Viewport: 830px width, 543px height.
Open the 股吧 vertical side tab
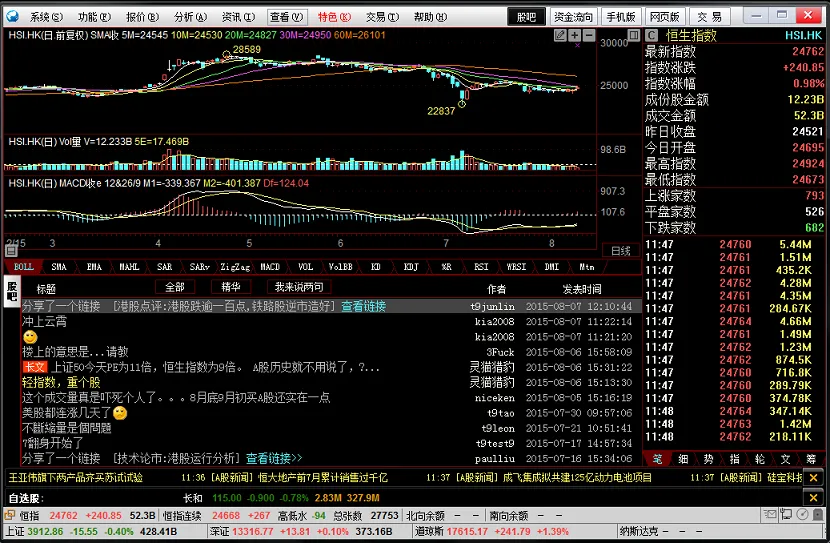pos(12,291)
